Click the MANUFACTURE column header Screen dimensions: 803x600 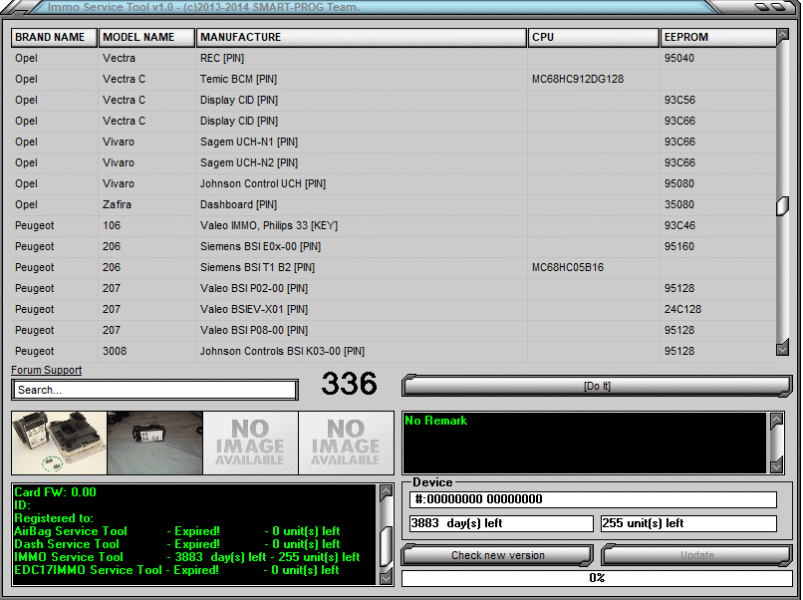point(361,38)
